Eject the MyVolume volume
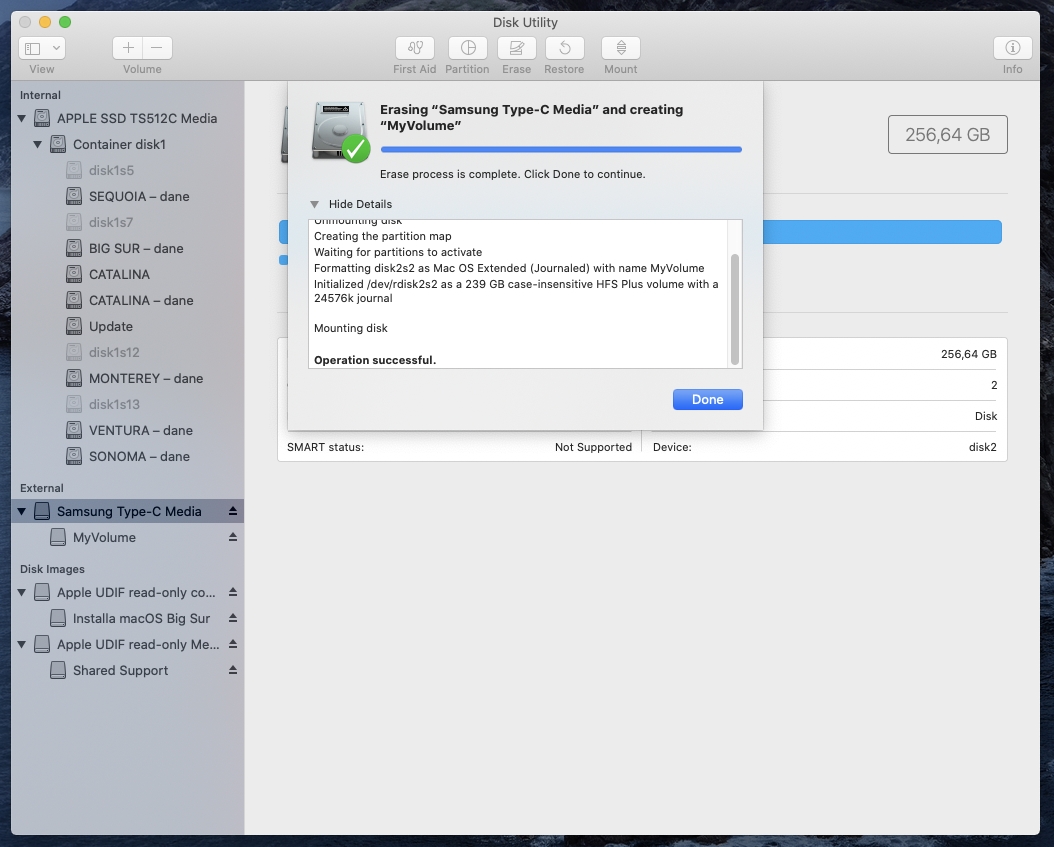Viewport: 1054px width, 847px height. 233,536
